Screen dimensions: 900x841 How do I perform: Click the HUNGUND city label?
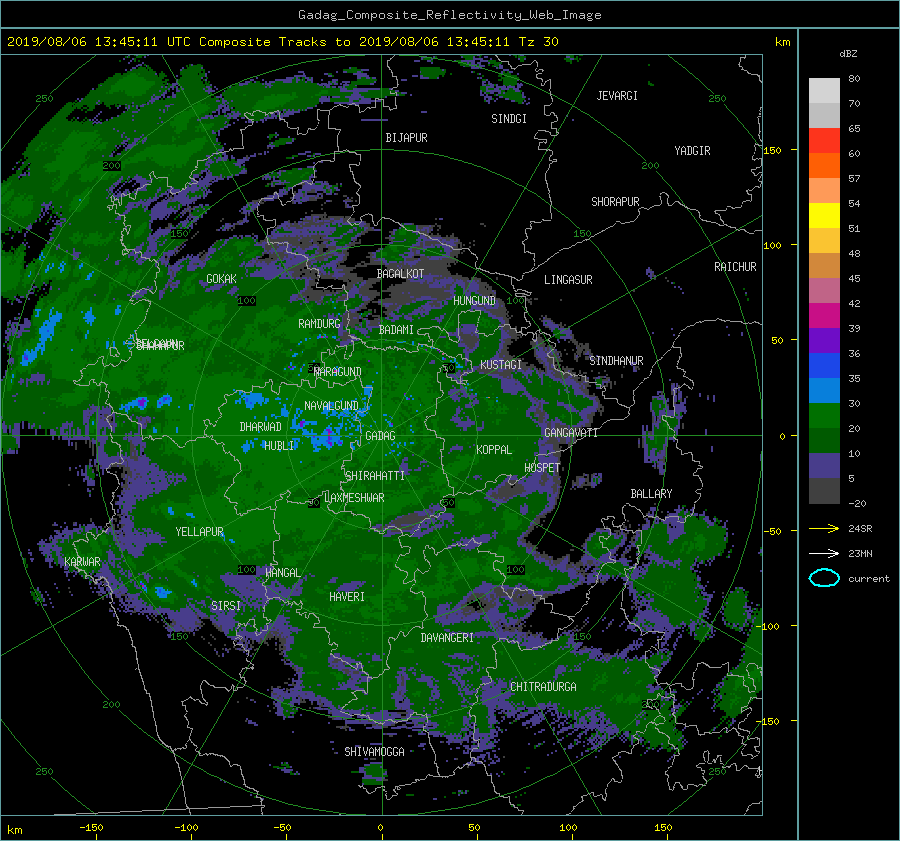coord(474,301)
